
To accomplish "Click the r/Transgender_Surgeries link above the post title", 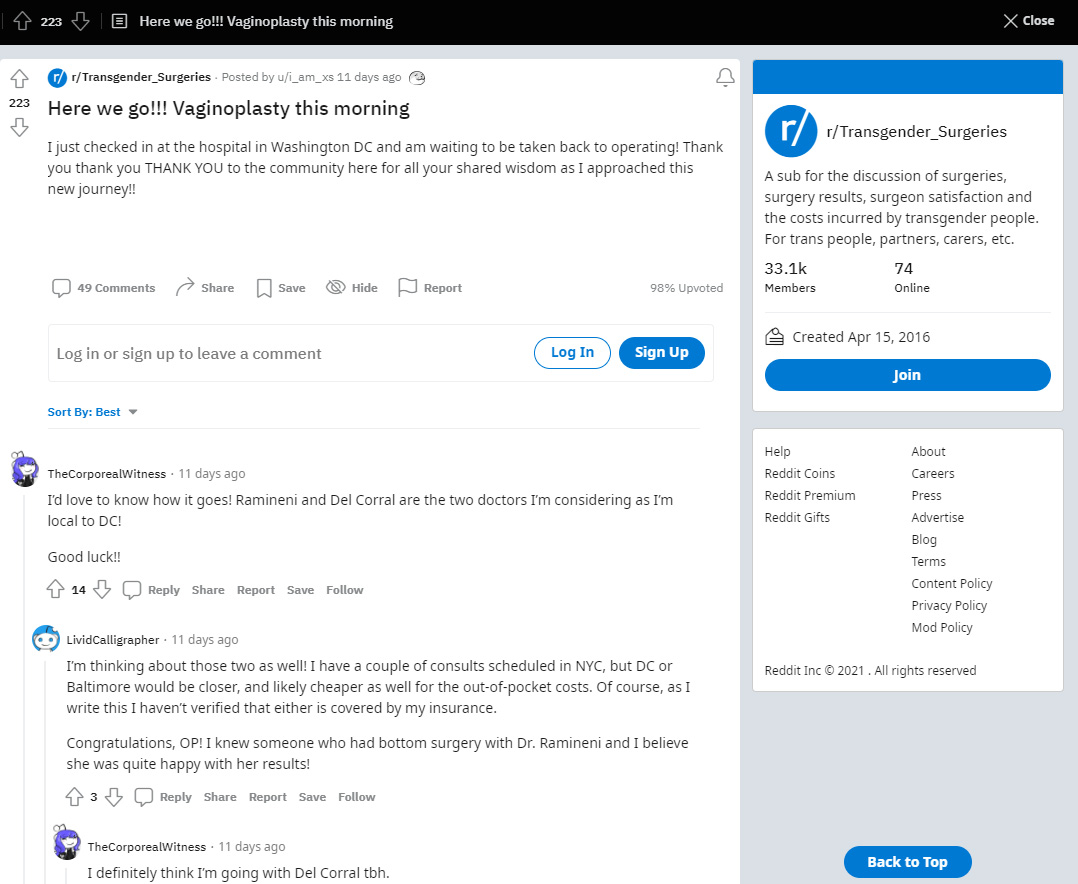I will click(x=141, y=77).
